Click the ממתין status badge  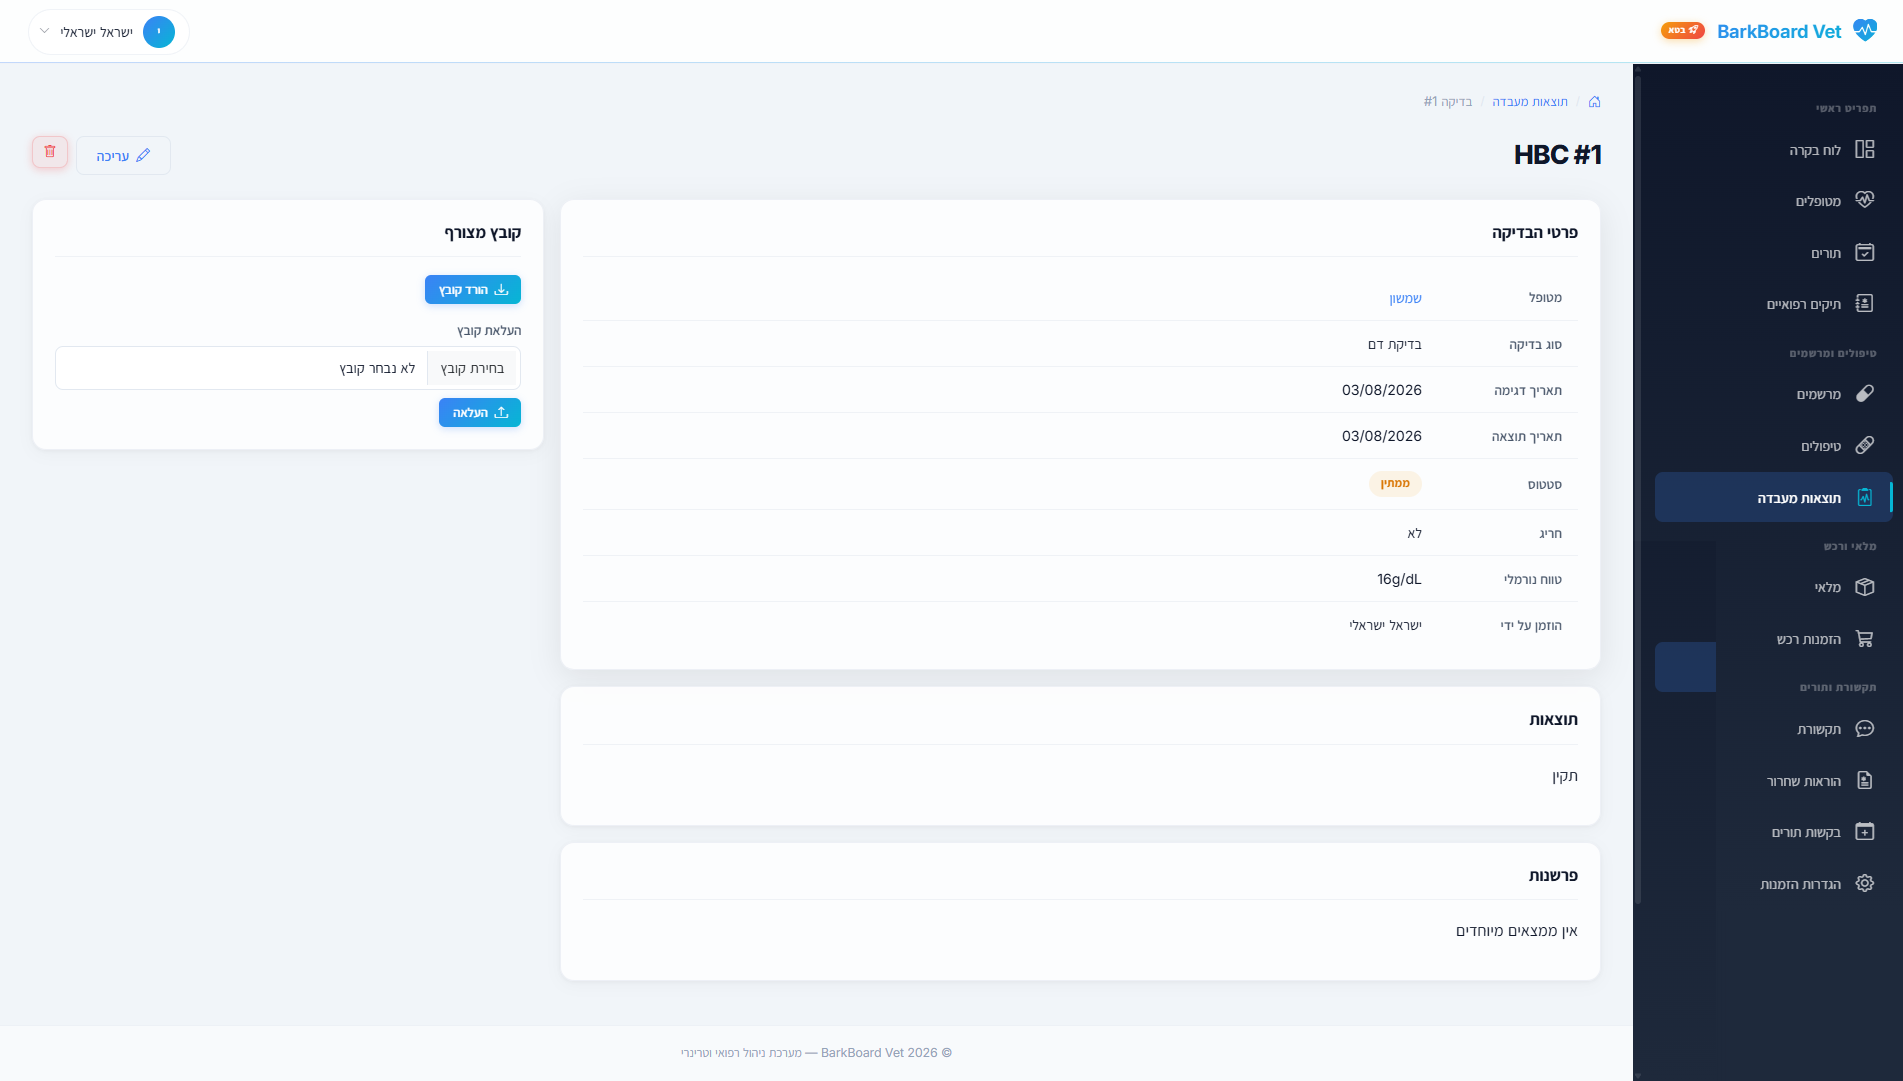point(1395,484)
